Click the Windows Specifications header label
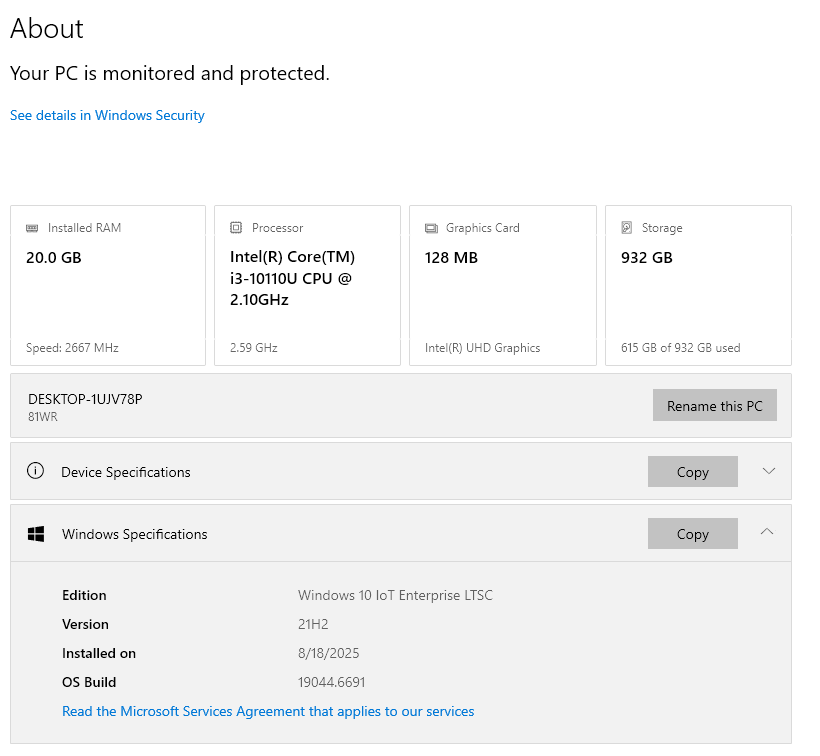This screenshot has height=756, width=820. pyautogui.click(x=134, y=534)
